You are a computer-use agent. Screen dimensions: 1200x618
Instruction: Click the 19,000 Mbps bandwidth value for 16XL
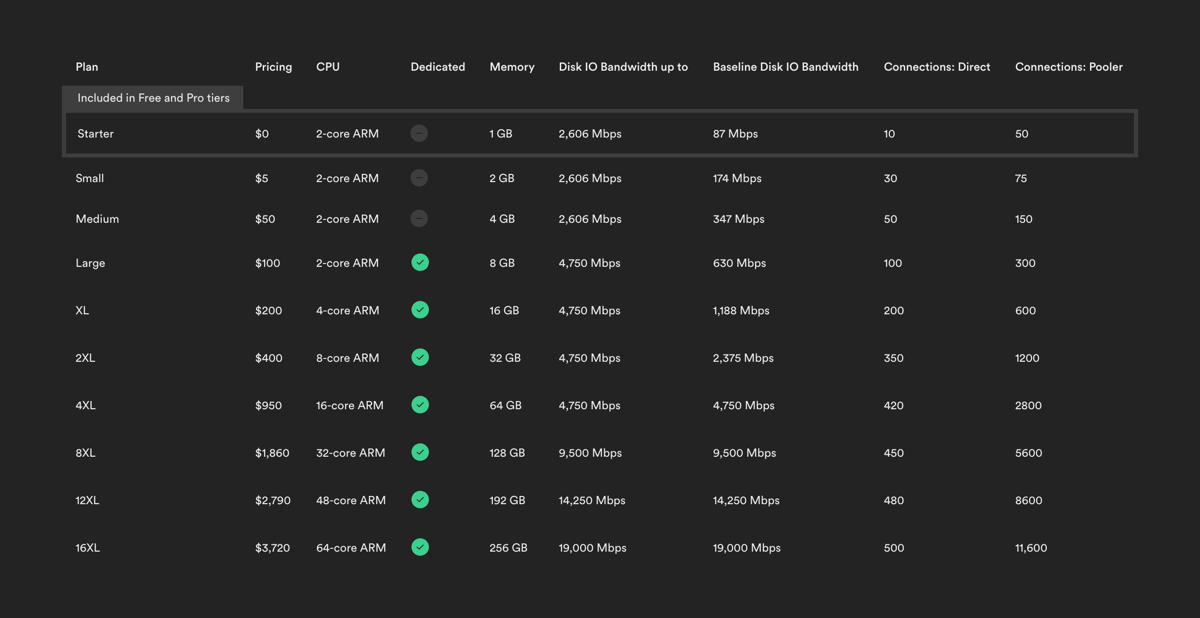[591, 547]
